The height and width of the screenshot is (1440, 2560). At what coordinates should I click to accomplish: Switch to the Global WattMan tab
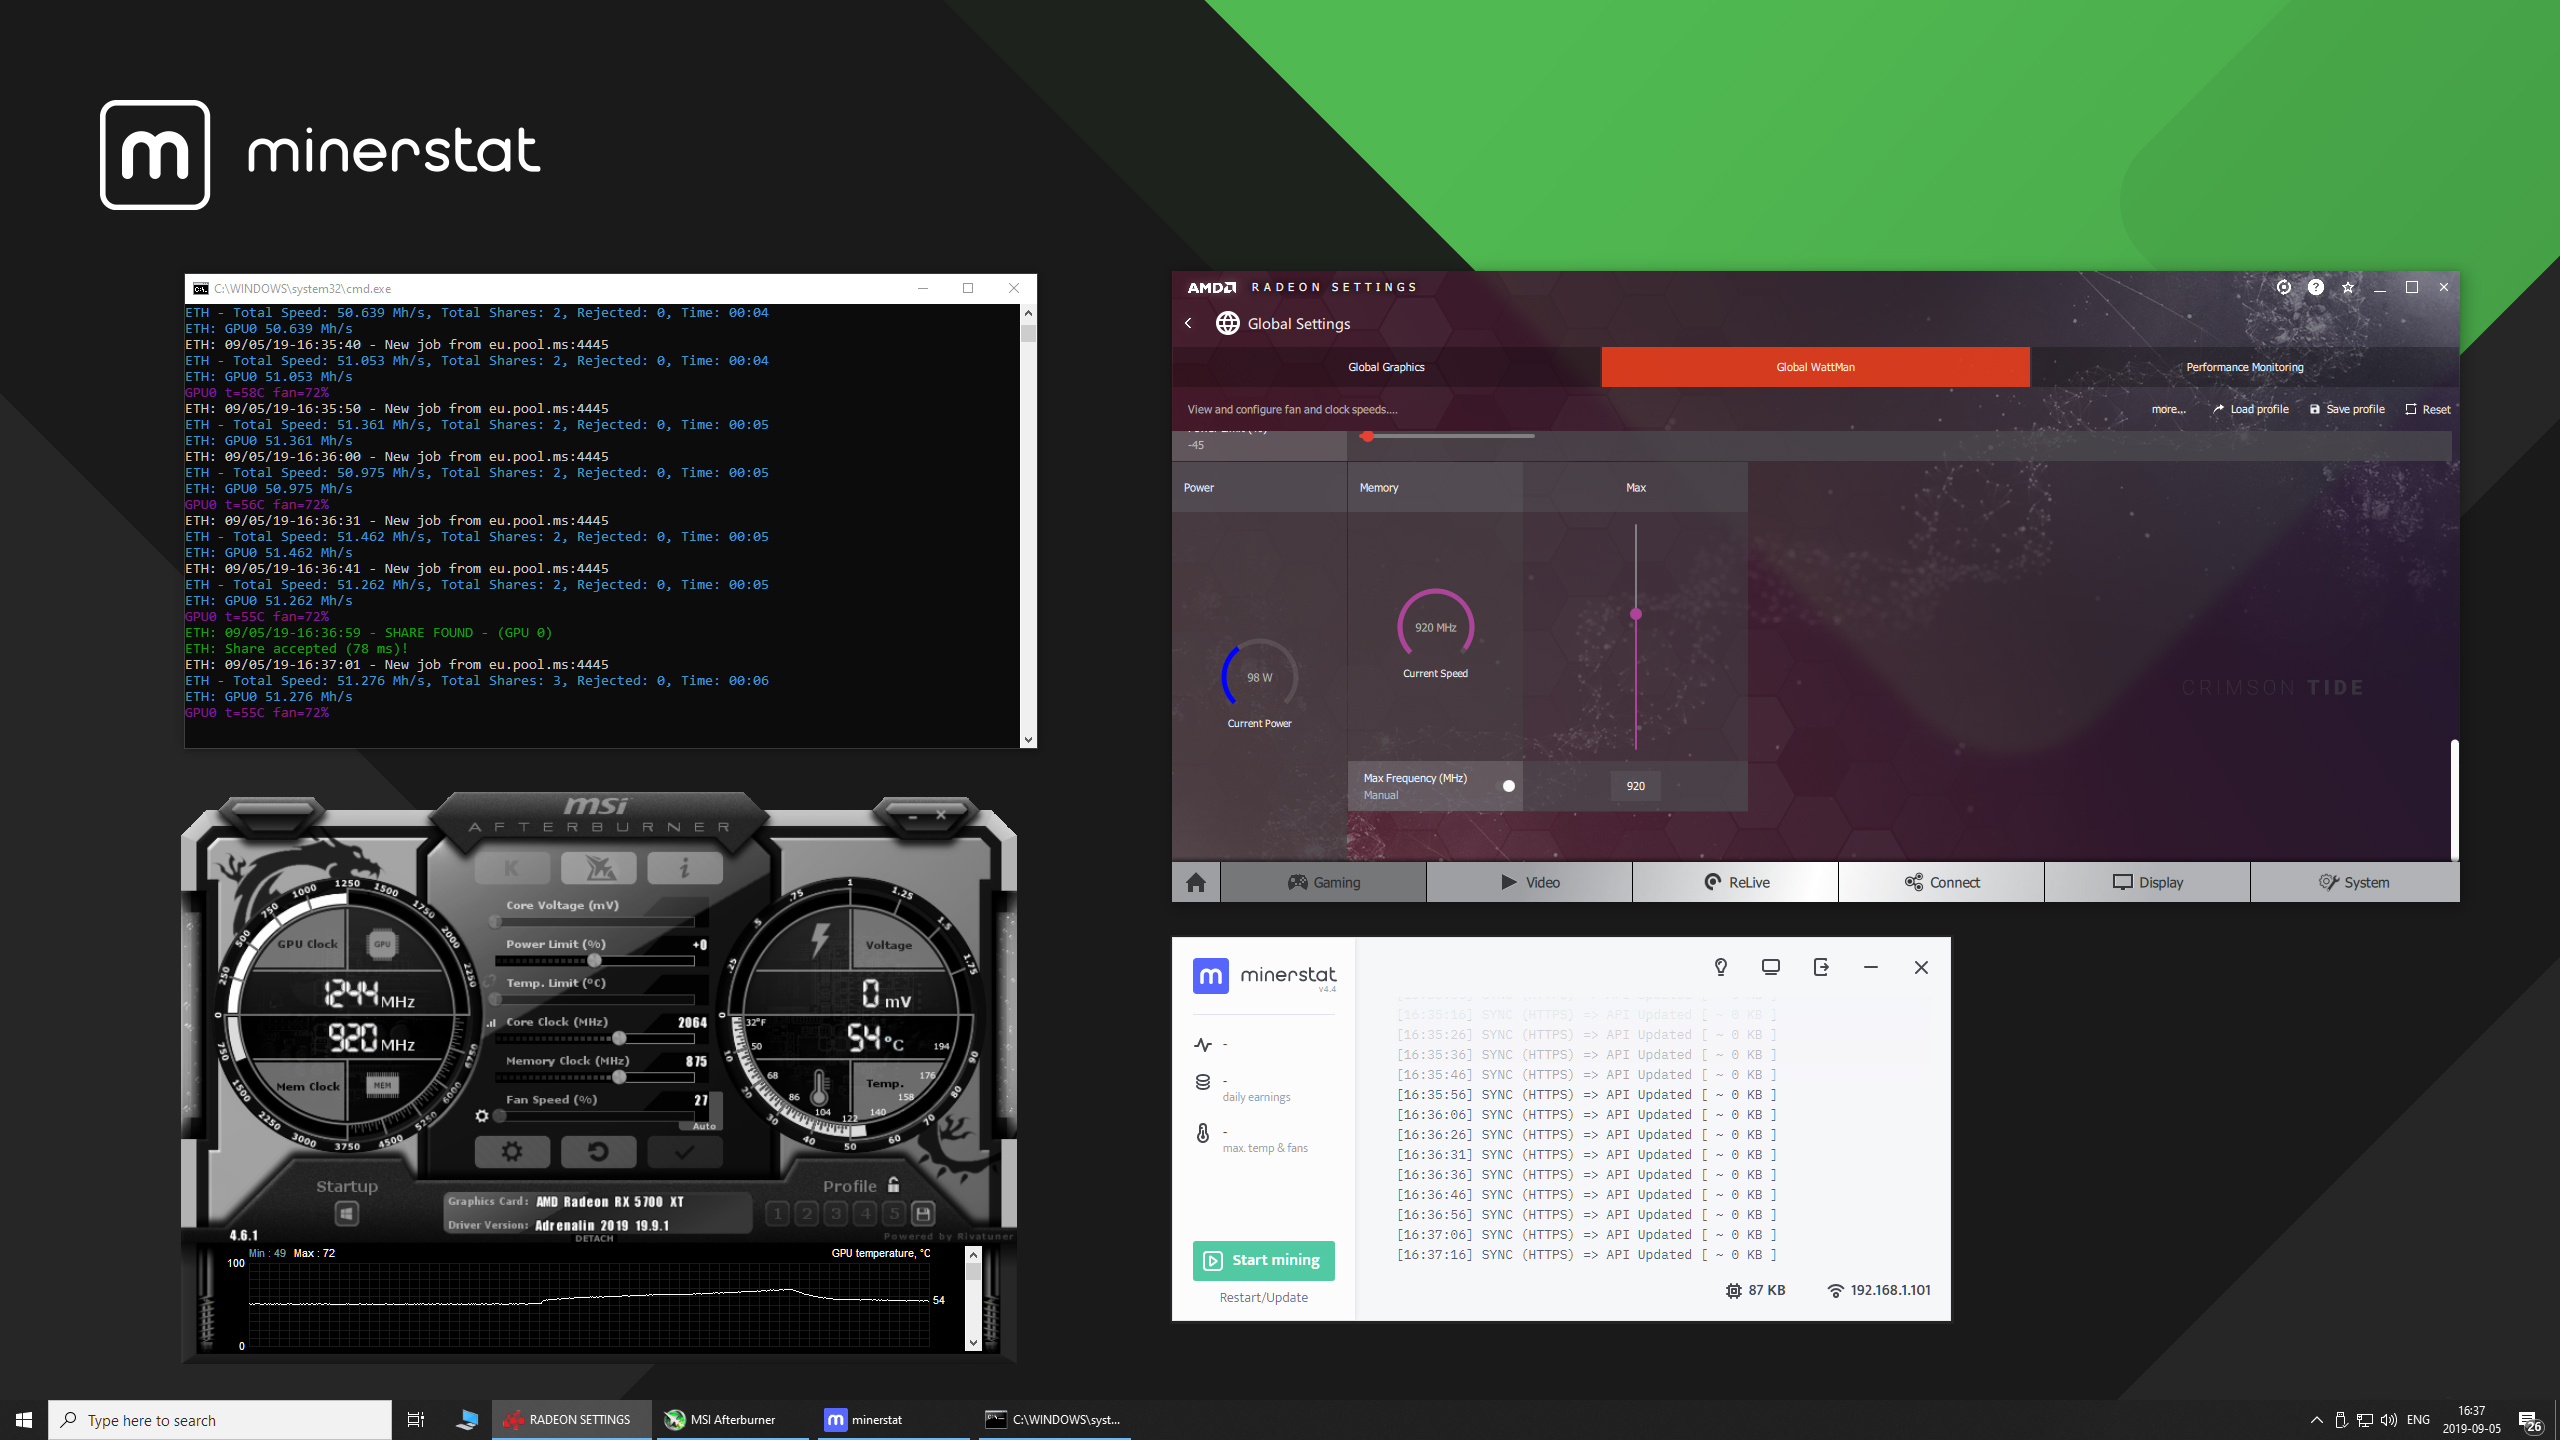tap(1815, 367)
